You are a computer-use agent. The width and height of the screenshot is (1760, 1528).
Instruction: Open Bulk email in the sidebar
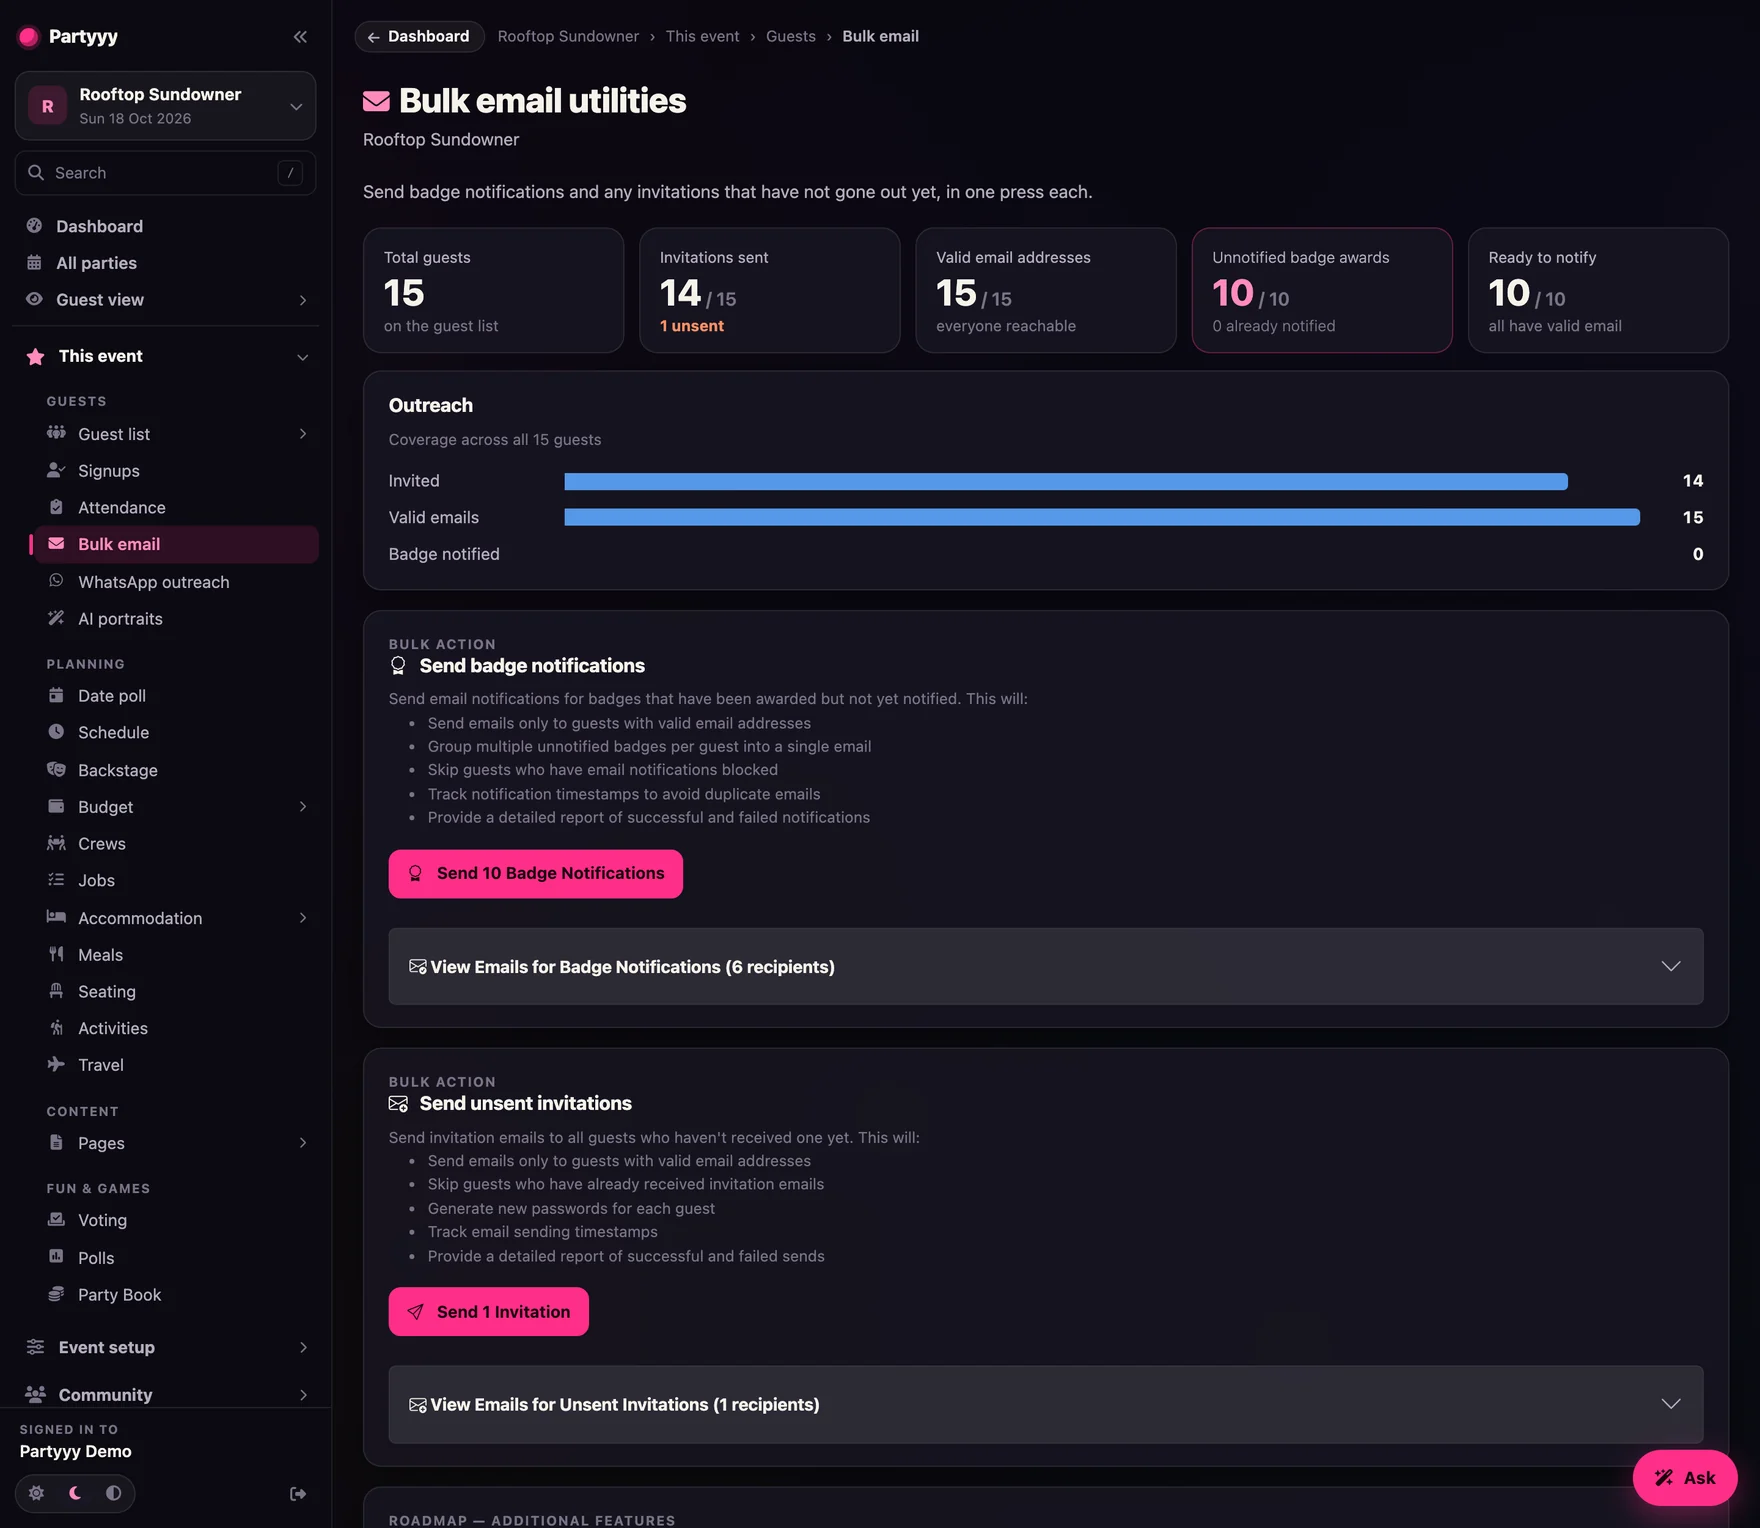pos(176,544)
